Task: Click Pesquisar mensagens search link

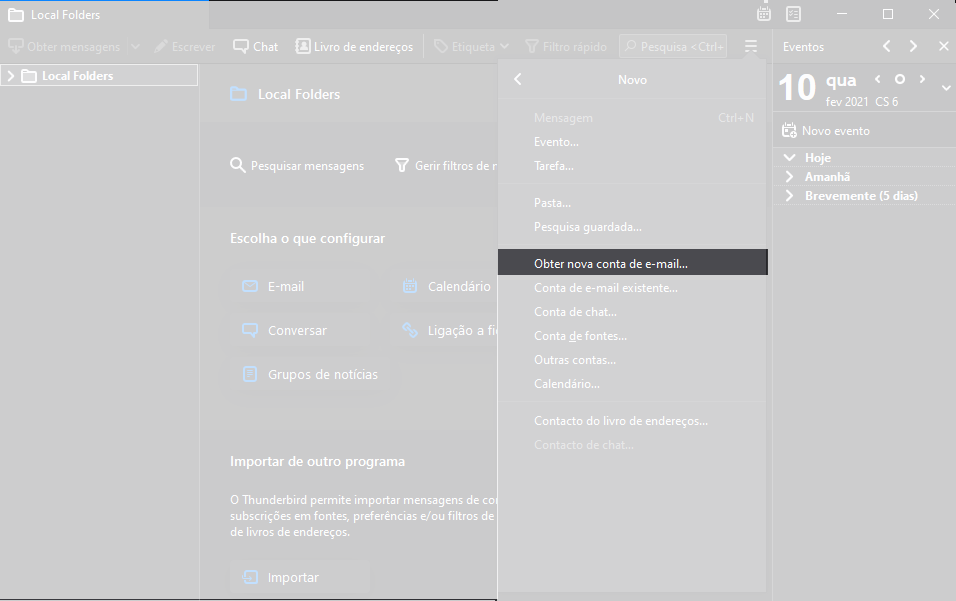Action: point(297,165)
